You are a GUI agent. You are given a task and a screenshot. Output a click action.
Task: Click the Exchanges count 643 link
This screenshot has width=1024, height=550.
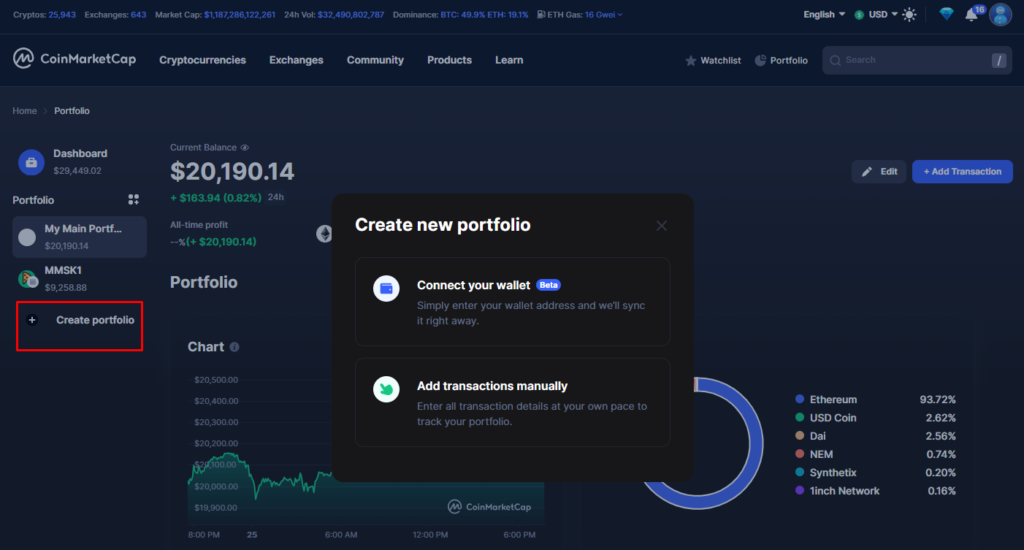(x=138, y=14)
